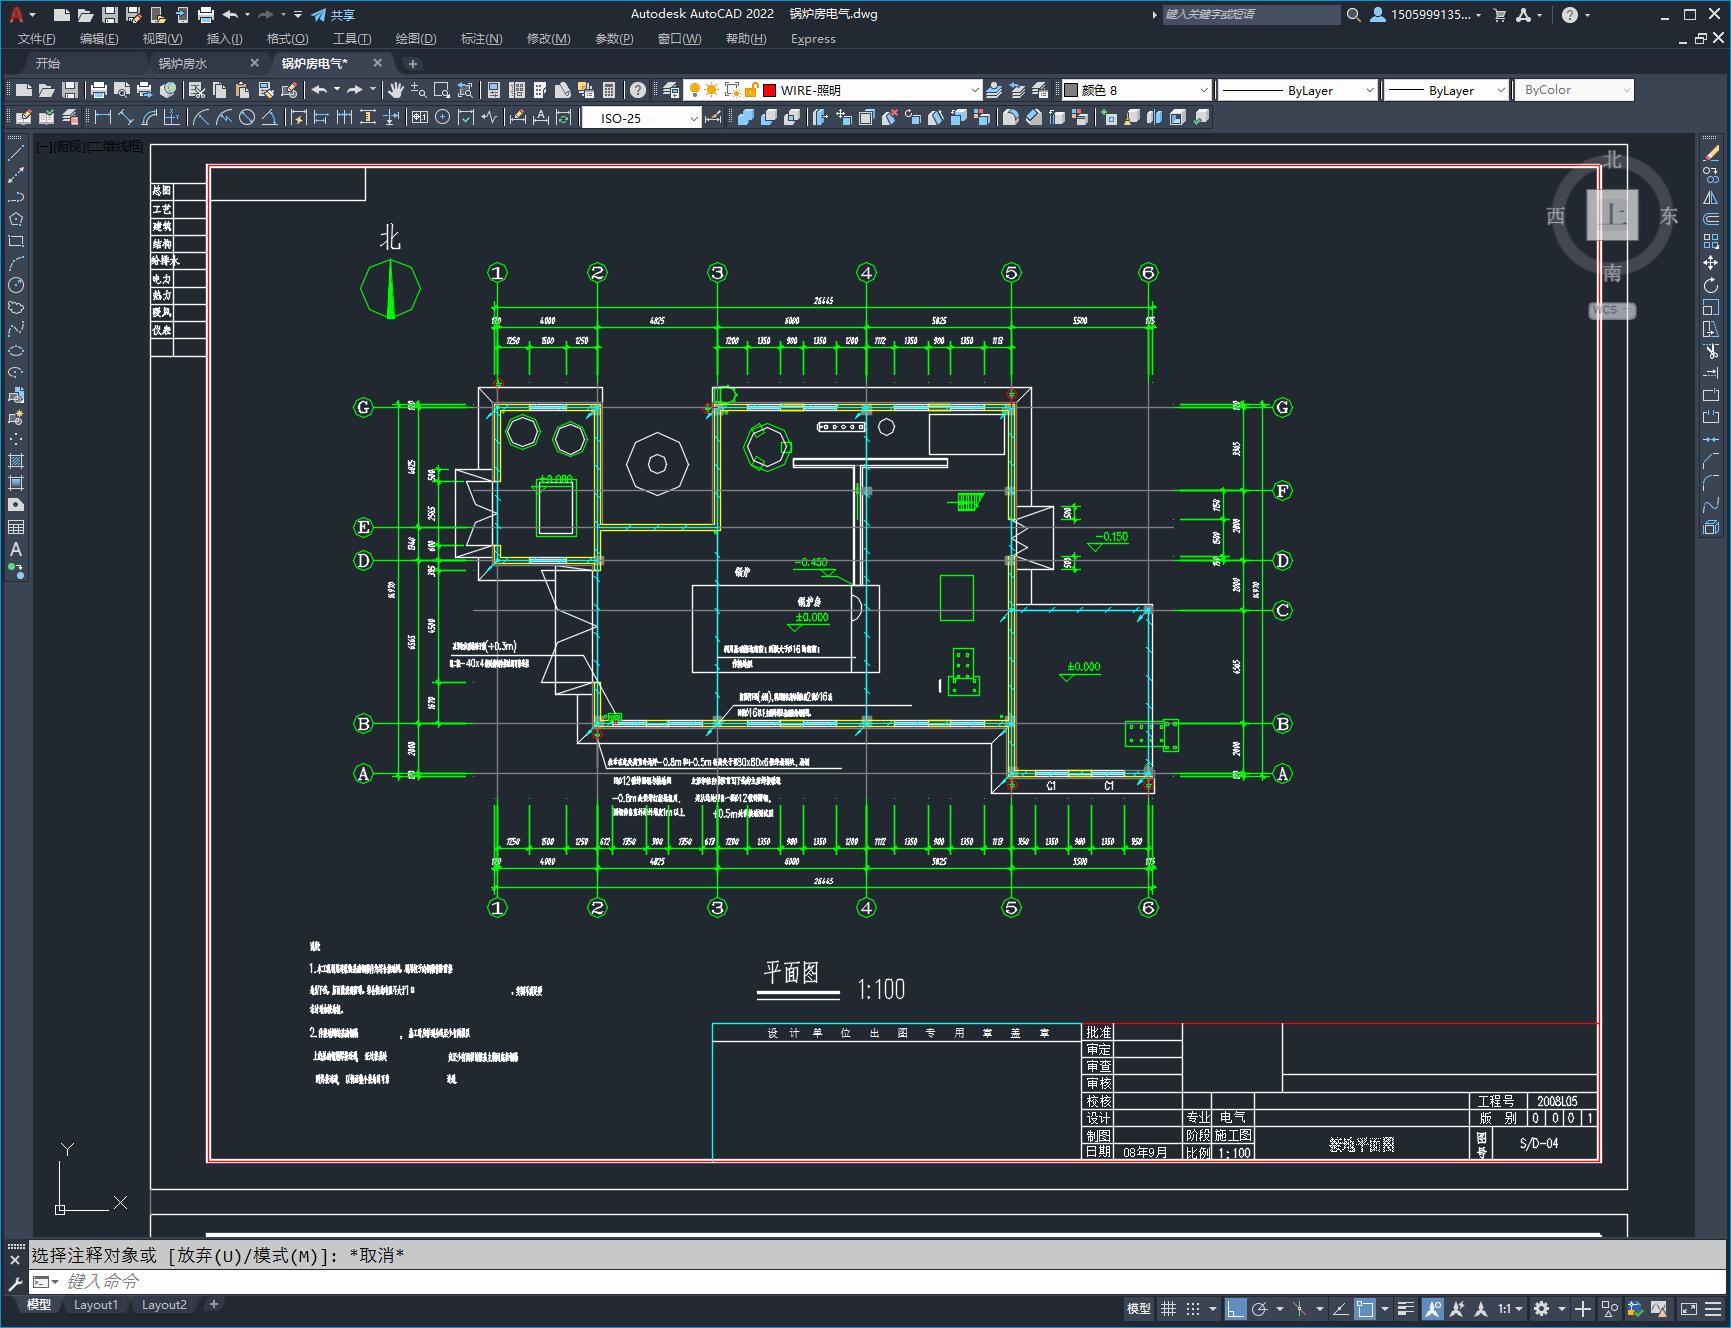Select the Move tool in modify toolbar
This screenshot has height=1328, width=1731.
click(x=1711, y=263)
